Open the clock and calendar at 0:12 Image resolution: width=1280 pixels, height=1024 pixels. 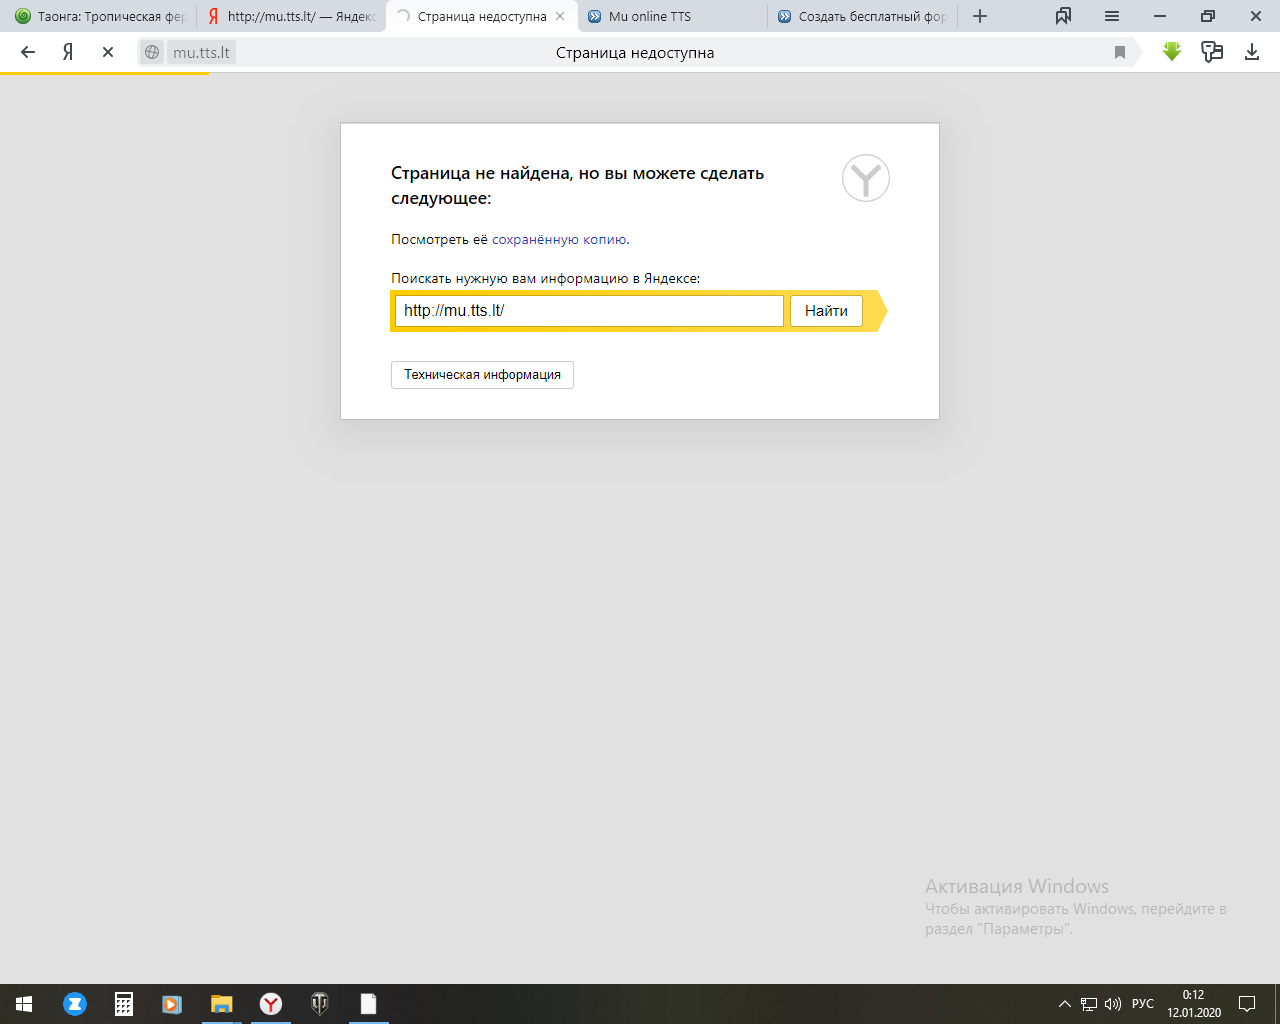tap(1194, 1004)
